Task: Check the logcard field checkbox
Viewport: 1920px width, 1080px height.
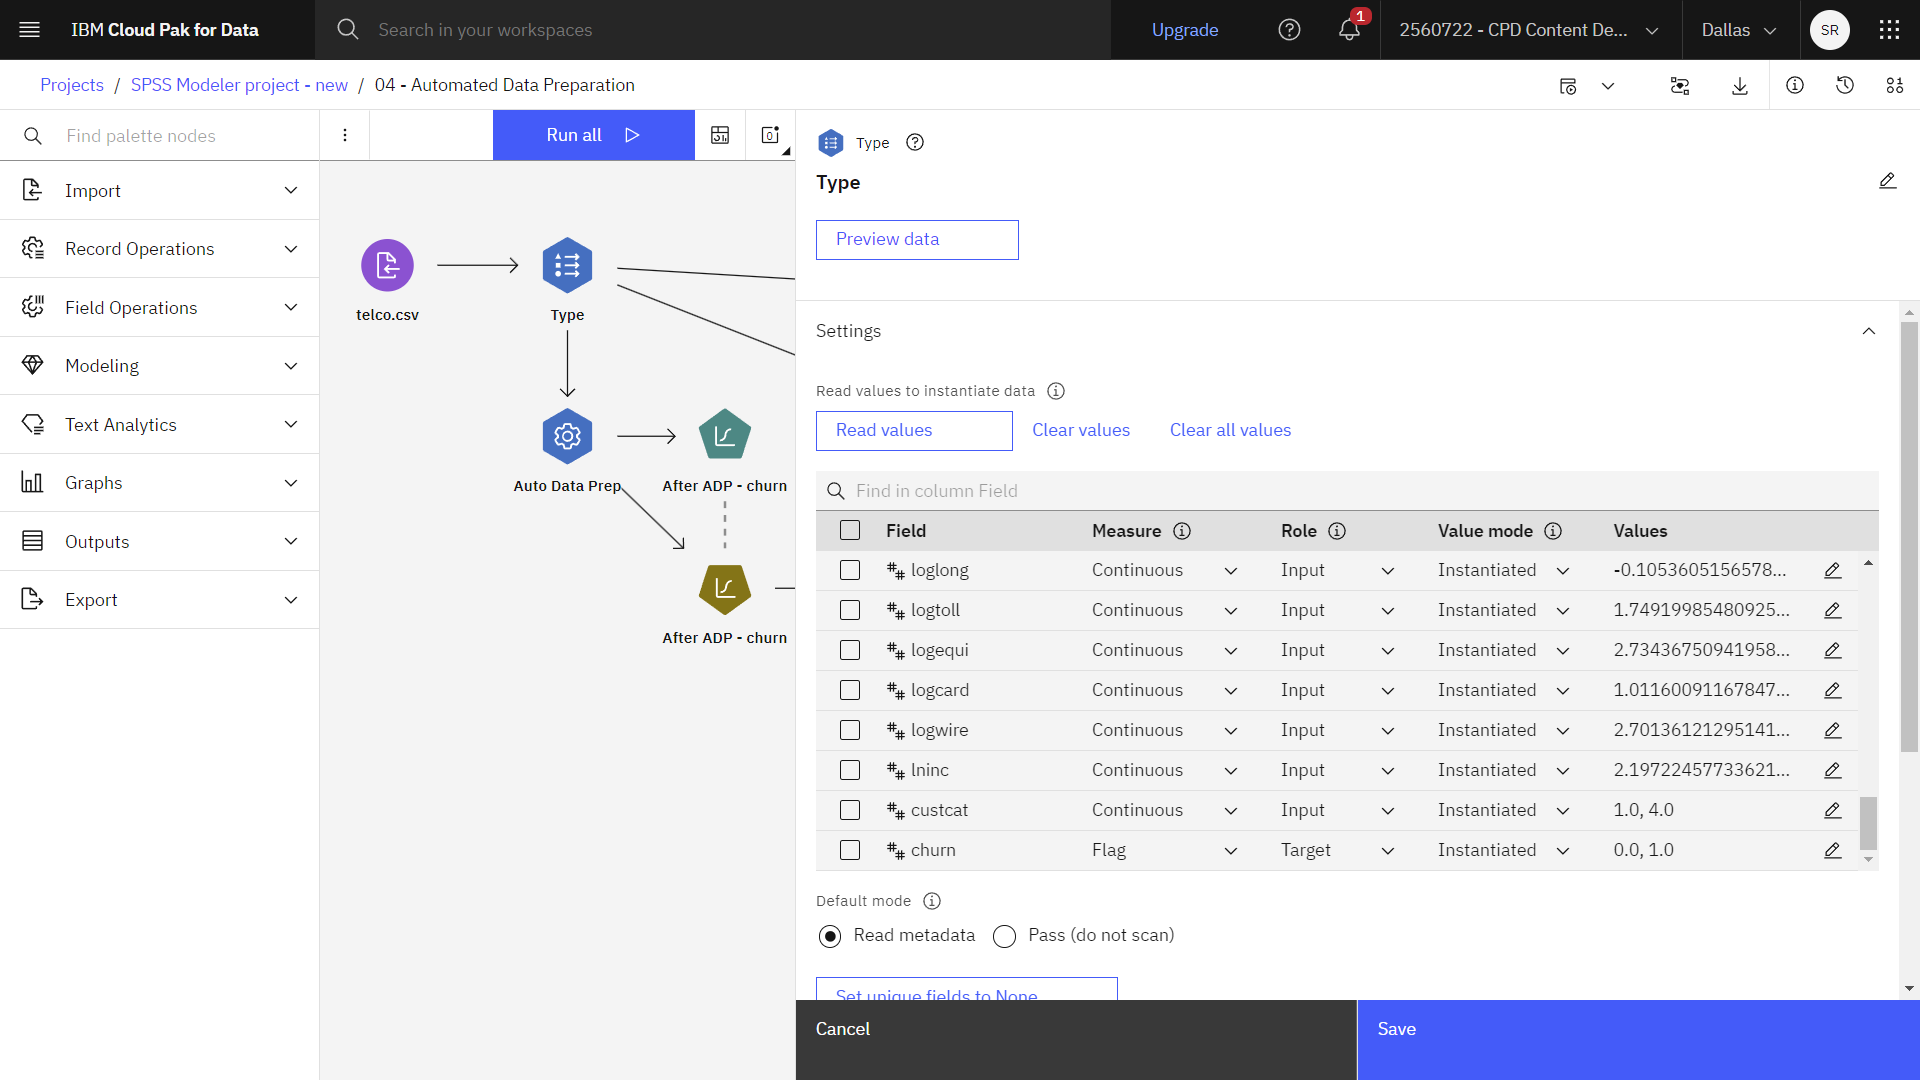Action: point(850,690)
